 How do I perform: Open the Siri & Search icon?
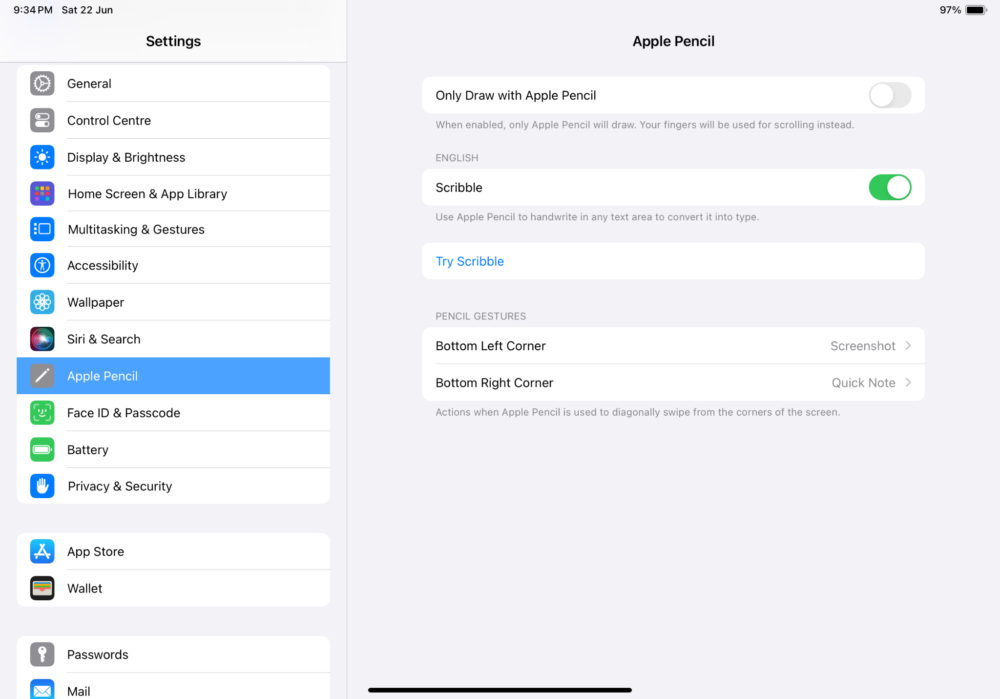click(42, 339)
